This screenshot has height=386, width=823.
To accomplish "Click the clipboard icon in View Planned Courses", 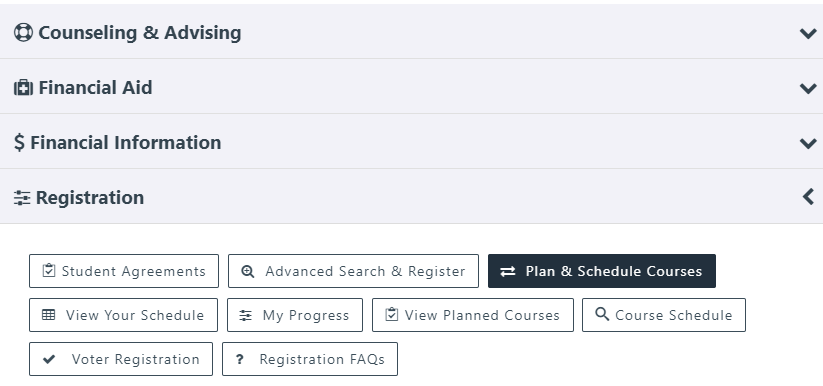I will tap(392, 315).
